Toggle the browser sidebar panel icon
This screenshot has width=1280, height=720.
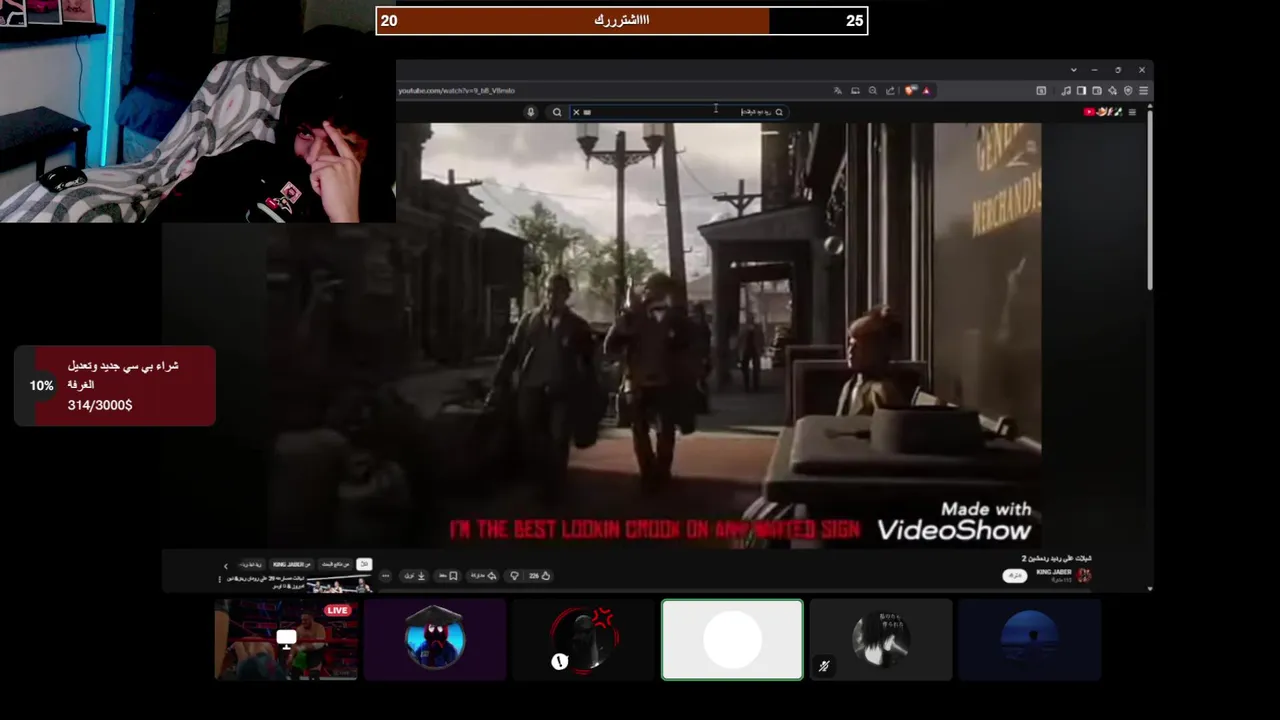tap(1081, 91)
